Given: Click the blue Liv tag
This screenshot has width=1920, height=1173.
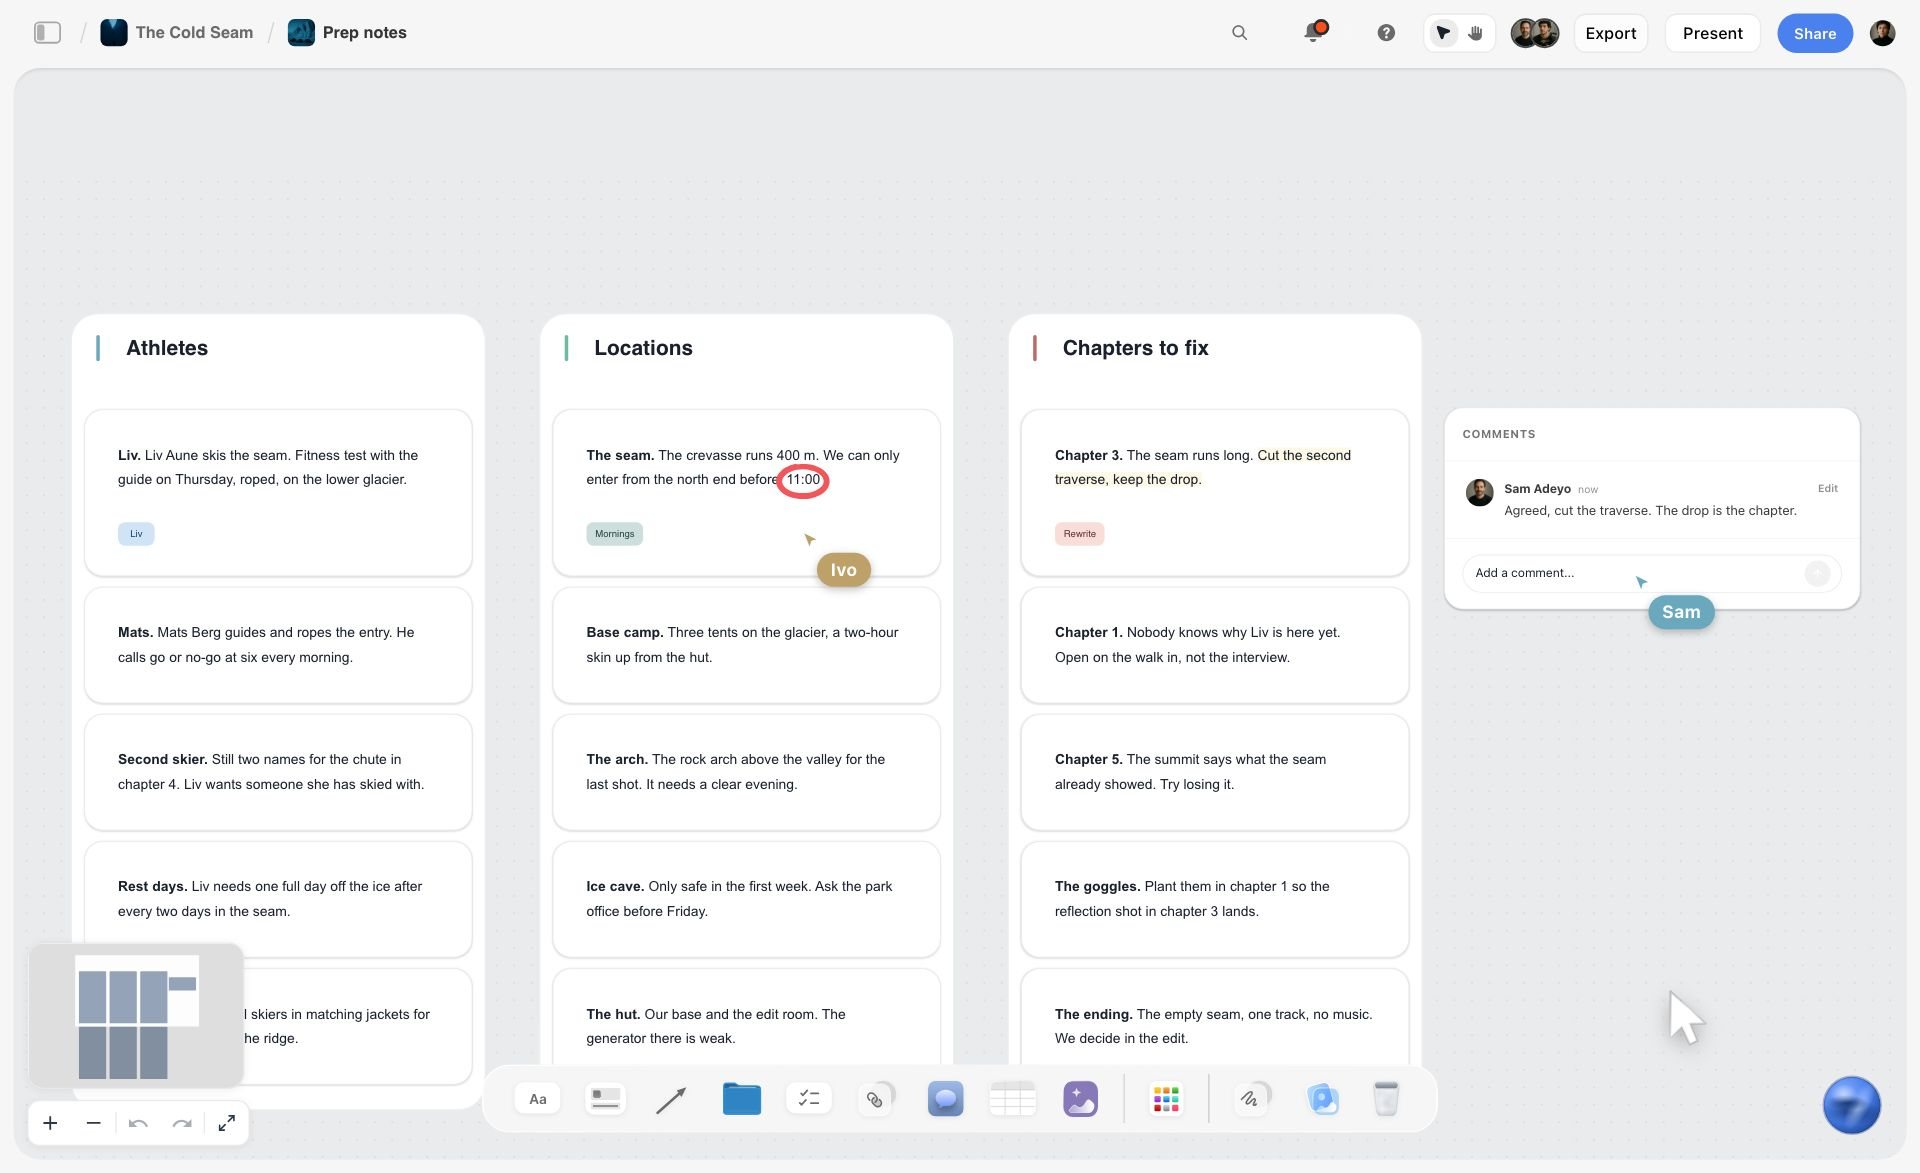Looking at the screenshot, I should click(x=136, y=534).
